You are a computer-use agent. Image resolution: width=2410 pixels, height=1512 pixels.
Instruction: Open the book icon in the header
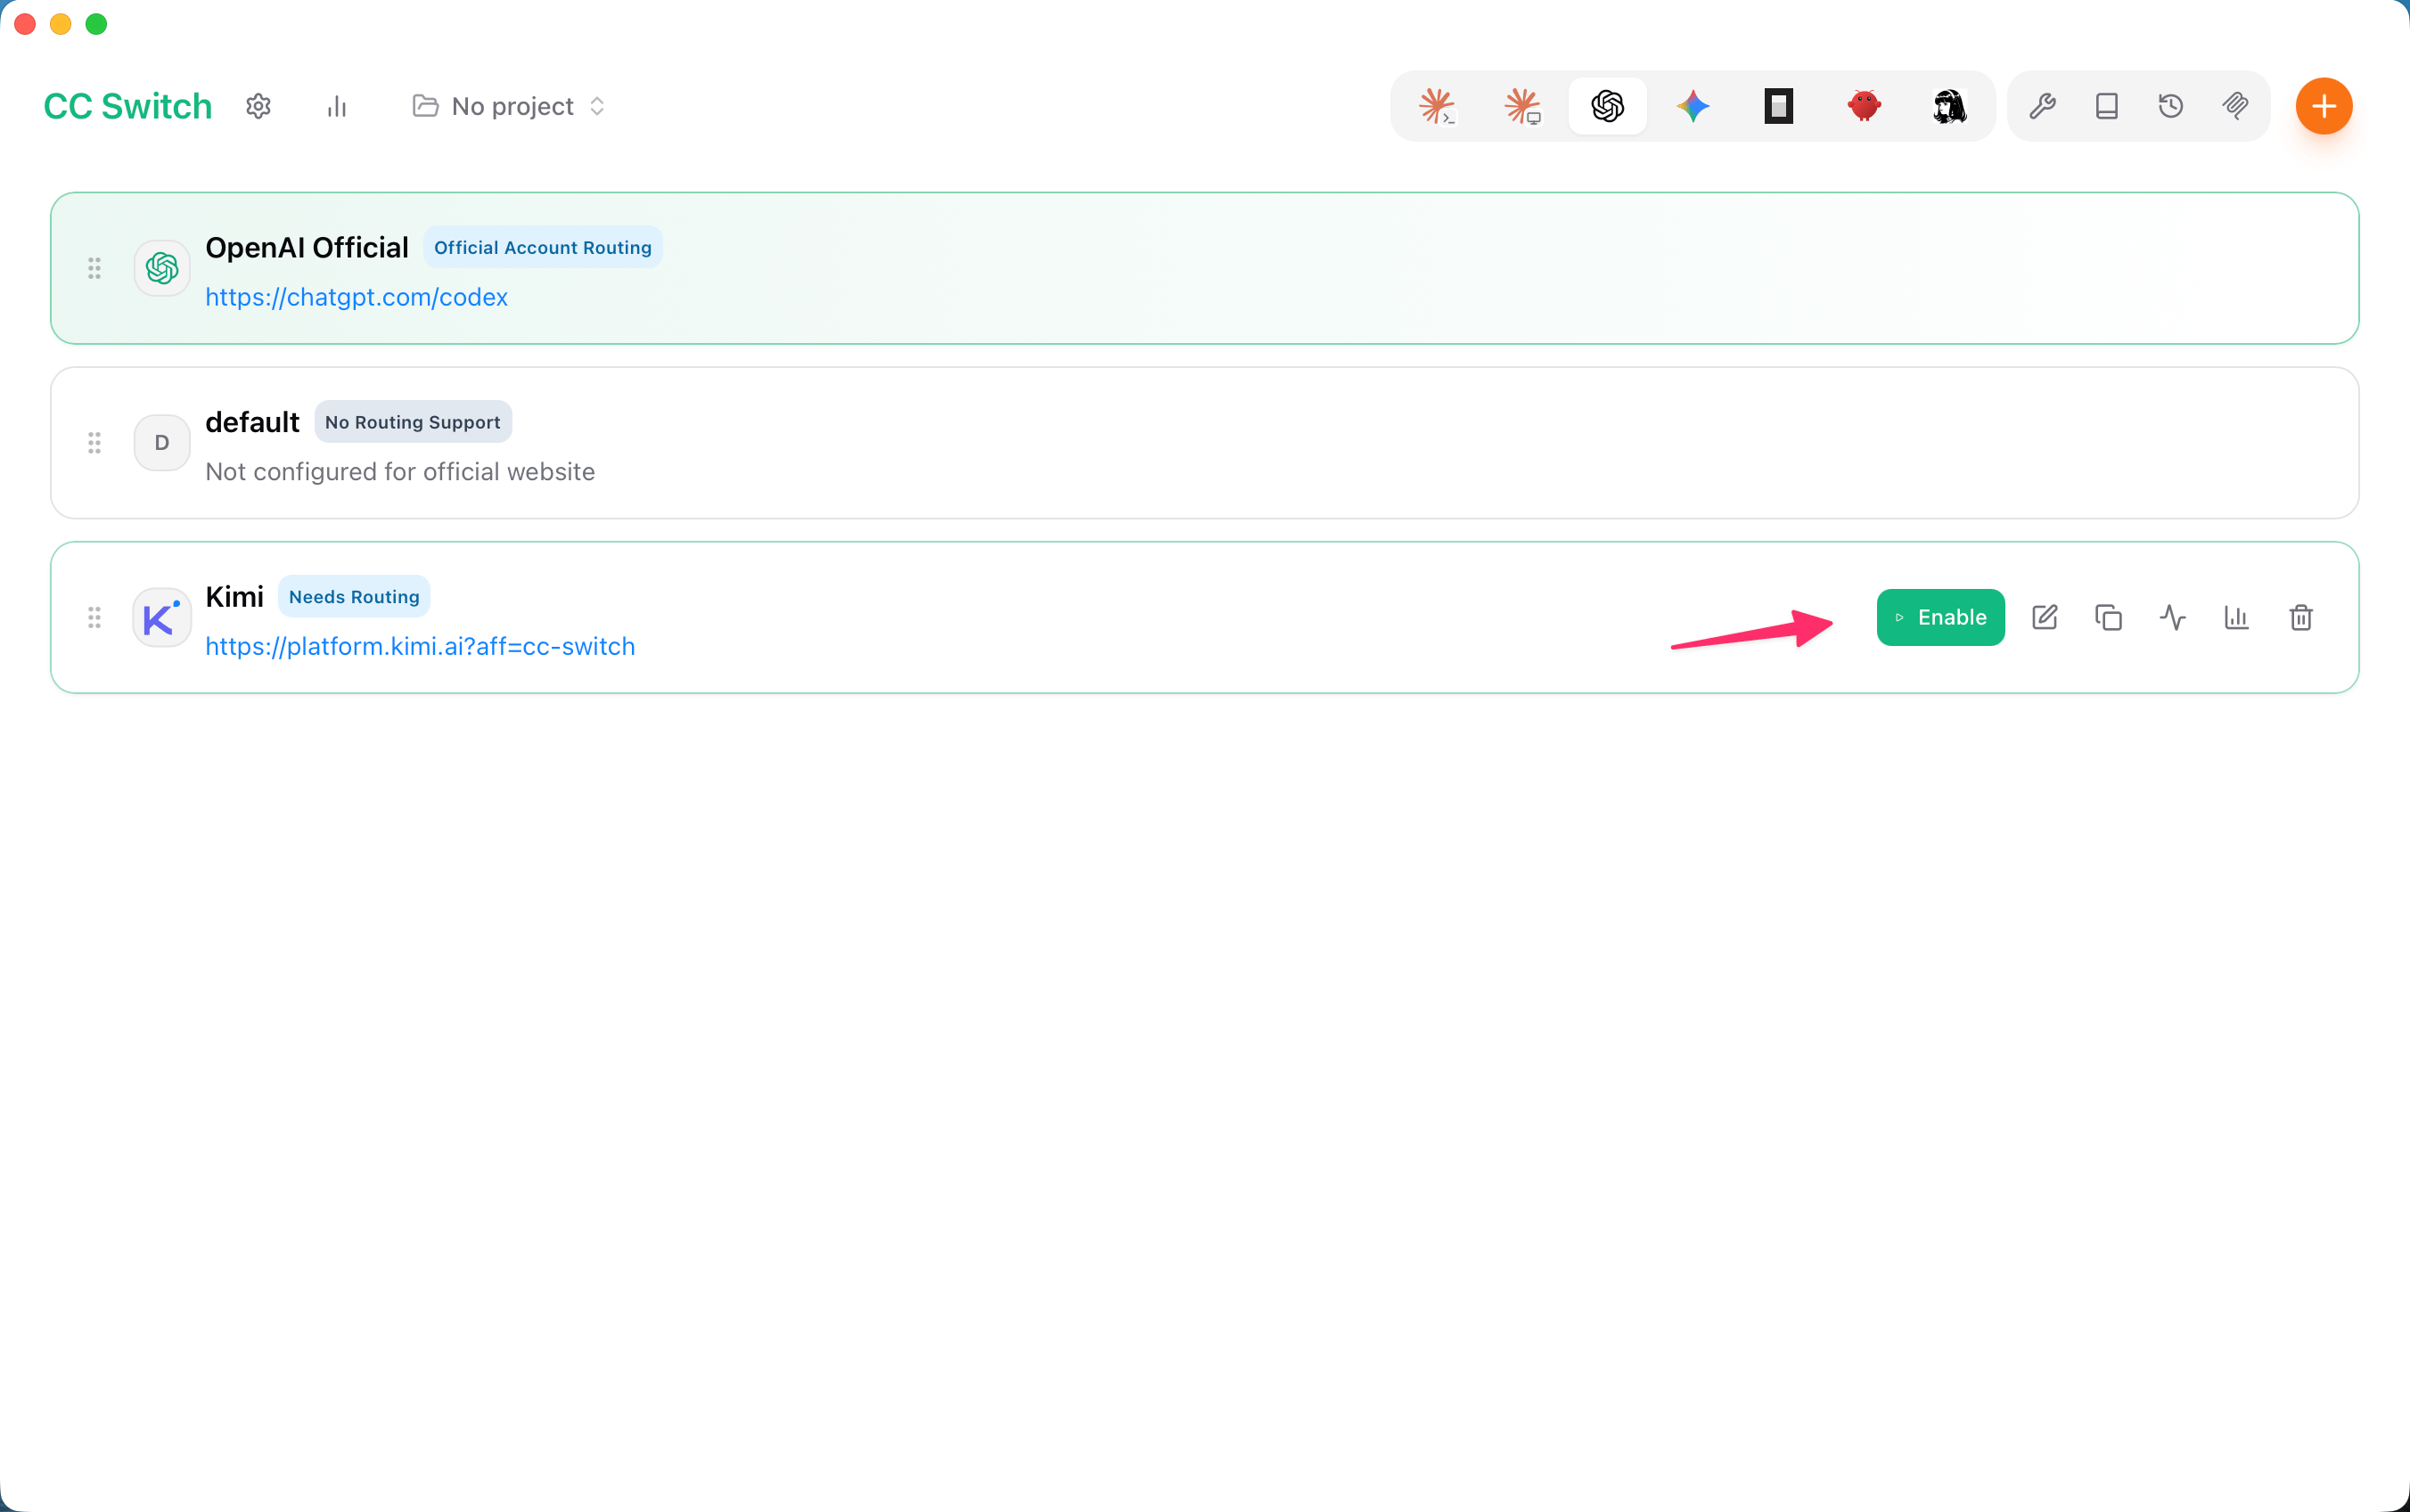tap(2106, 106)
